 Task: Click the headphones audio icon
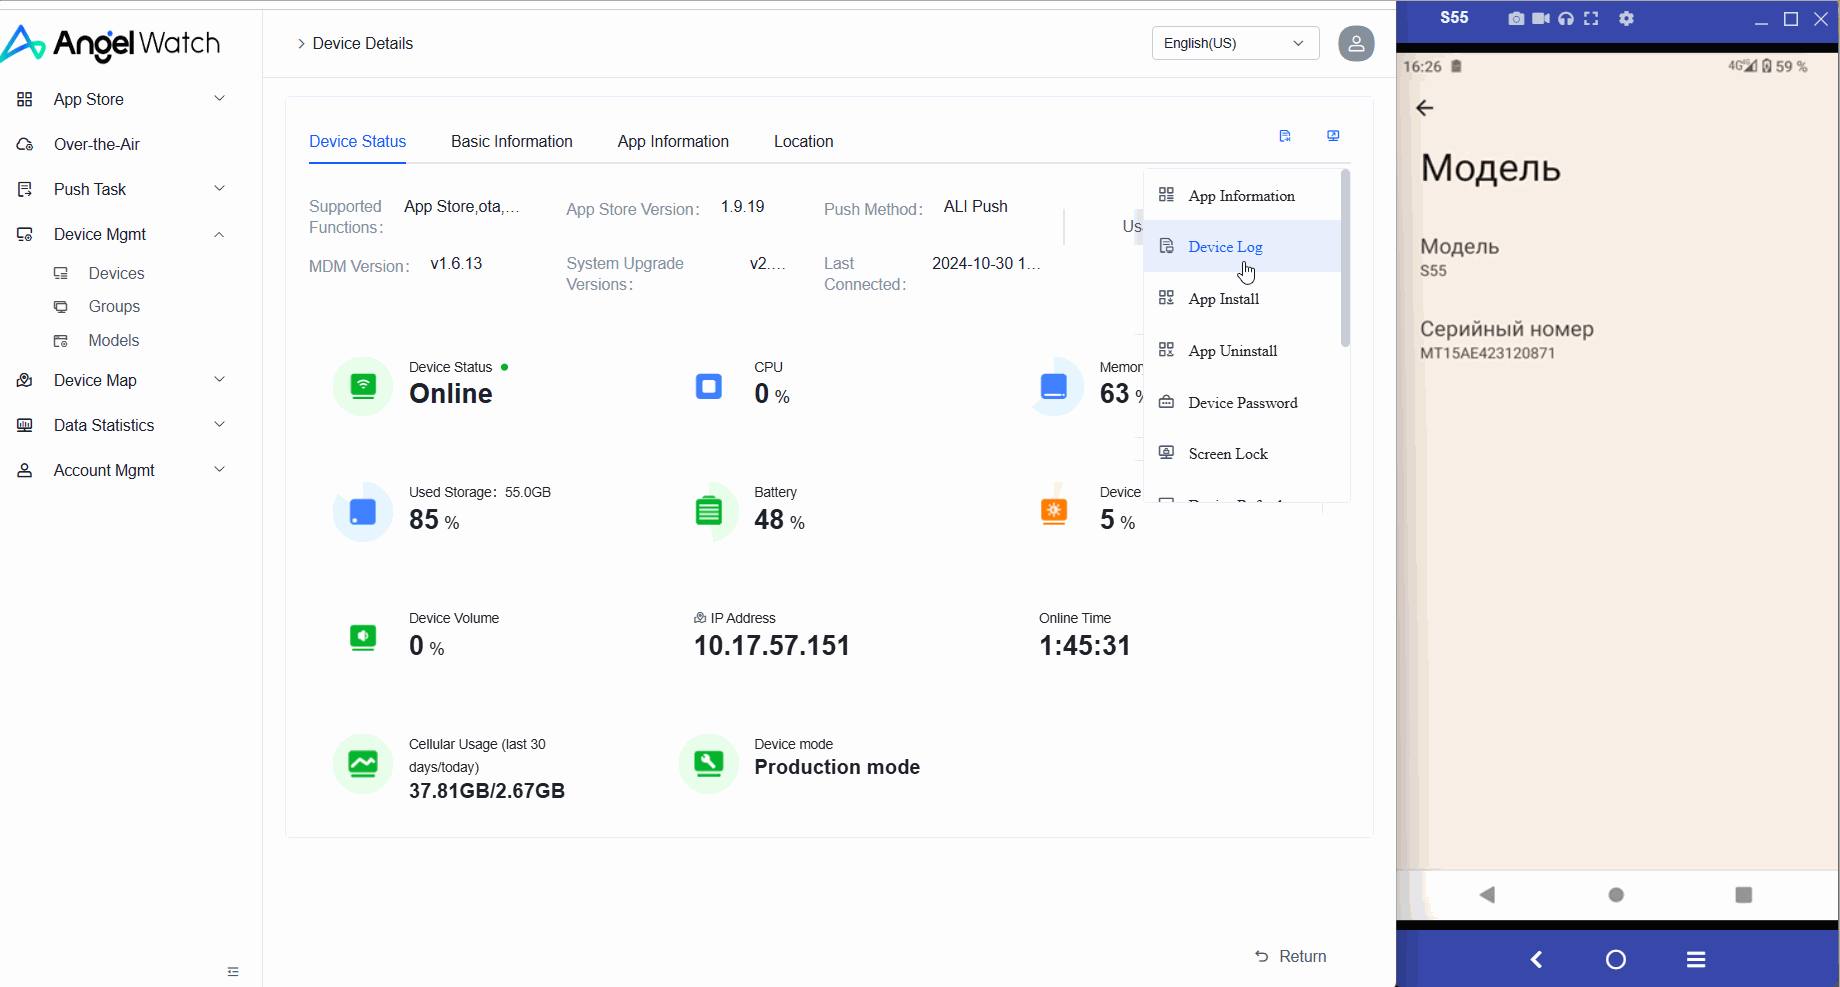[x=1566, y=19]
